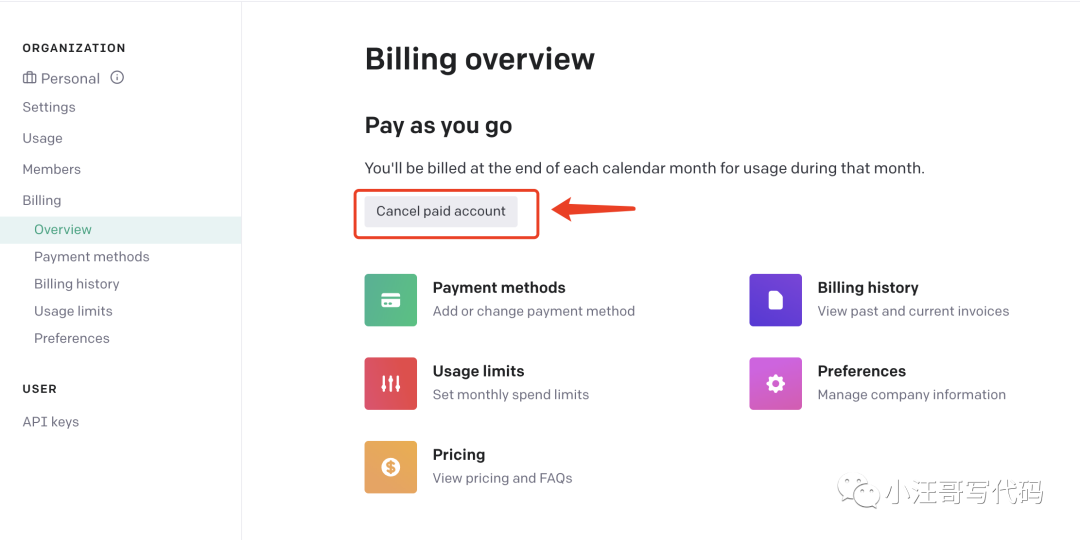Click the info icon beside Personal
Screen dimensions: 1080x540
coord(117,77)
